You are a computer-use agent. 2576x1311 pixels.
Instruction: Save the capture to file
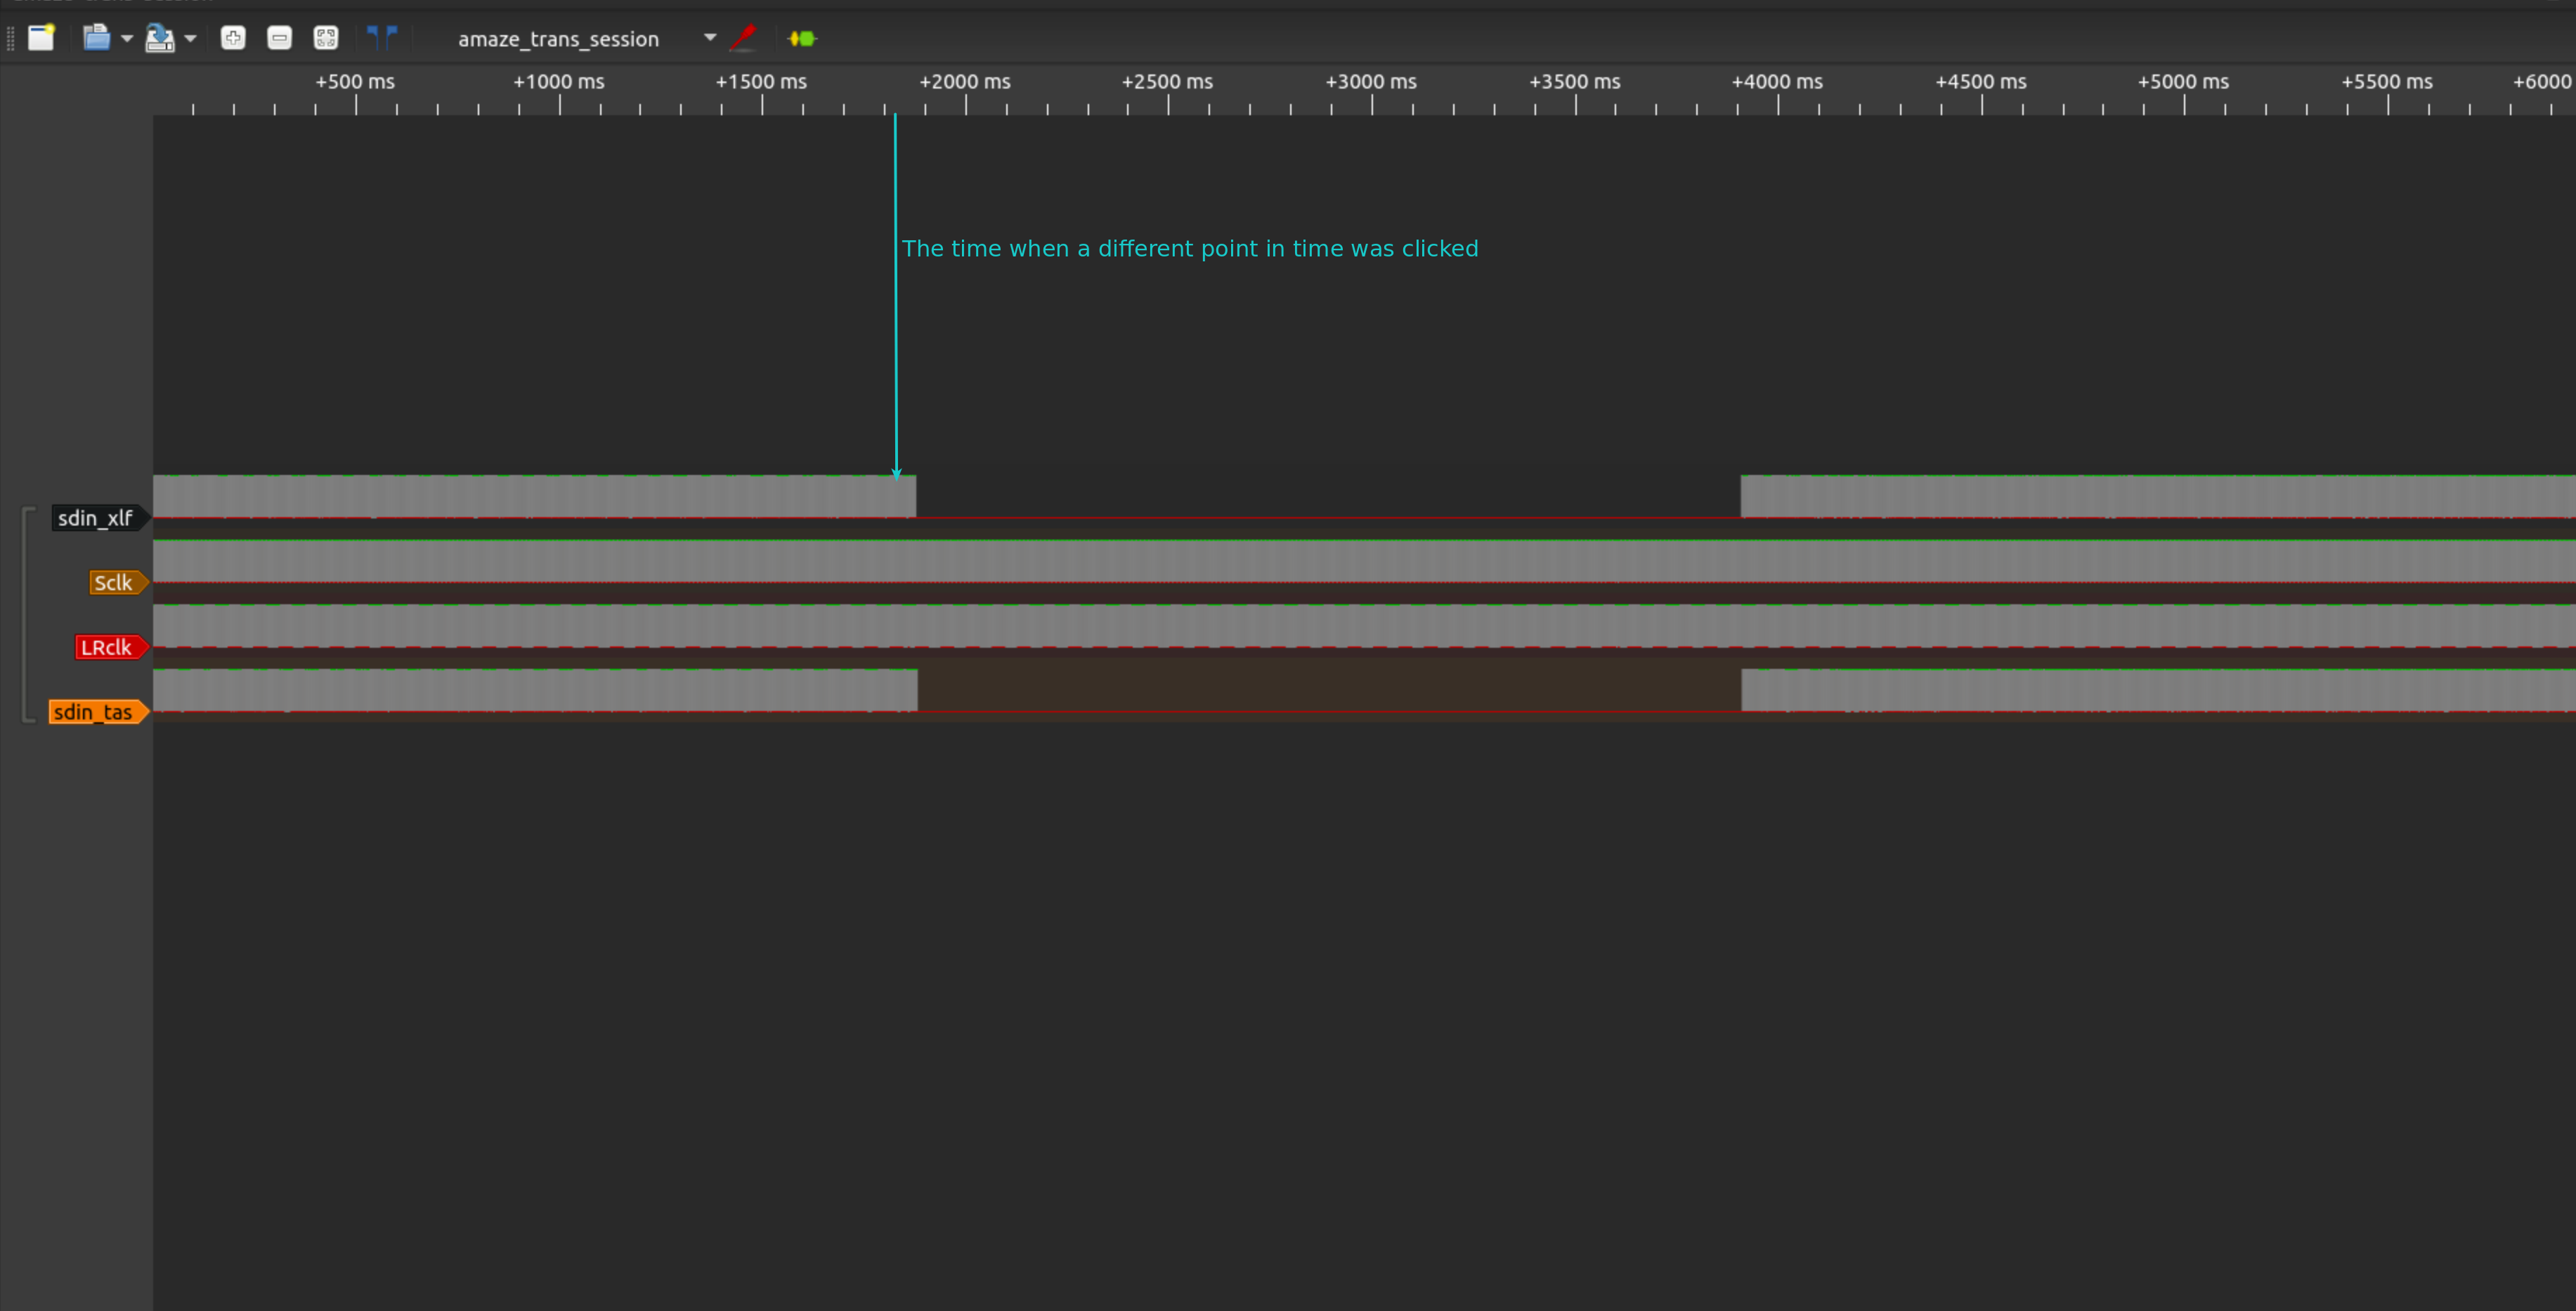[x=160, y=38]
